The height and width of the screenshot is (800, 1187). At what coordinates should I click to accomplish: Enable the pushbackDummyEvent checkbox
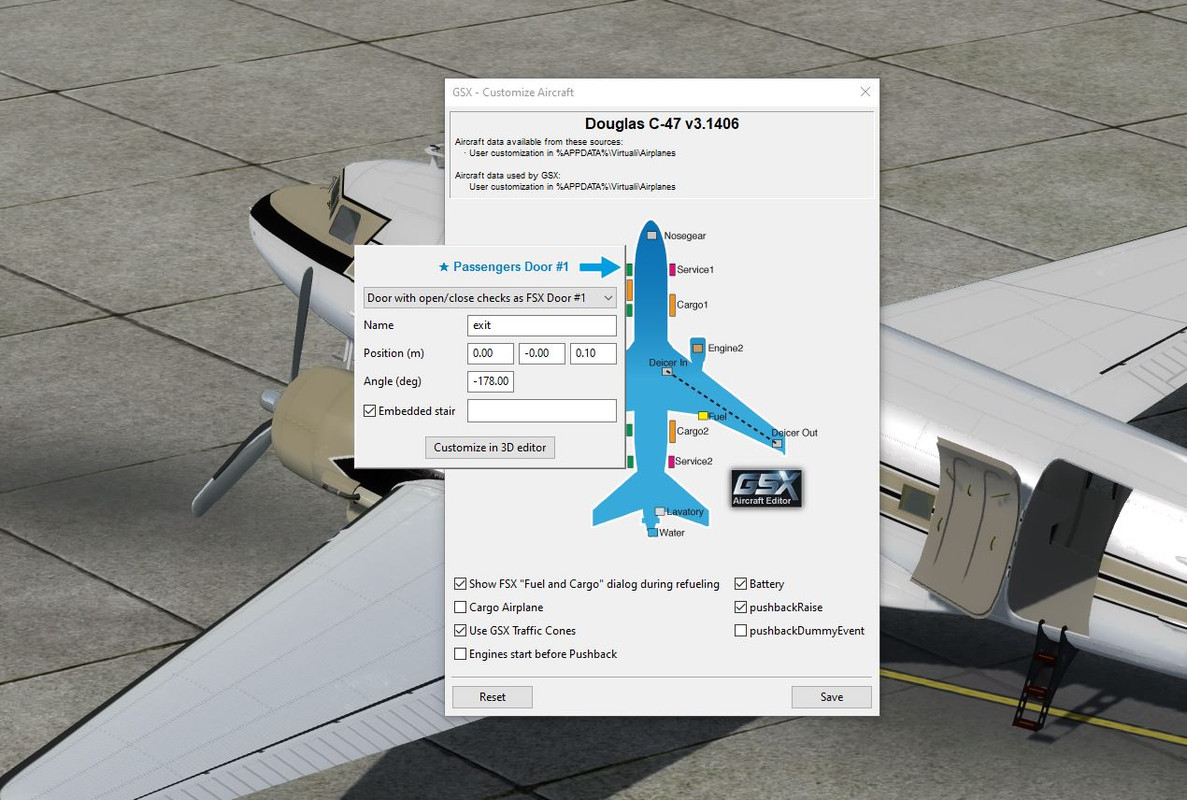740,630
